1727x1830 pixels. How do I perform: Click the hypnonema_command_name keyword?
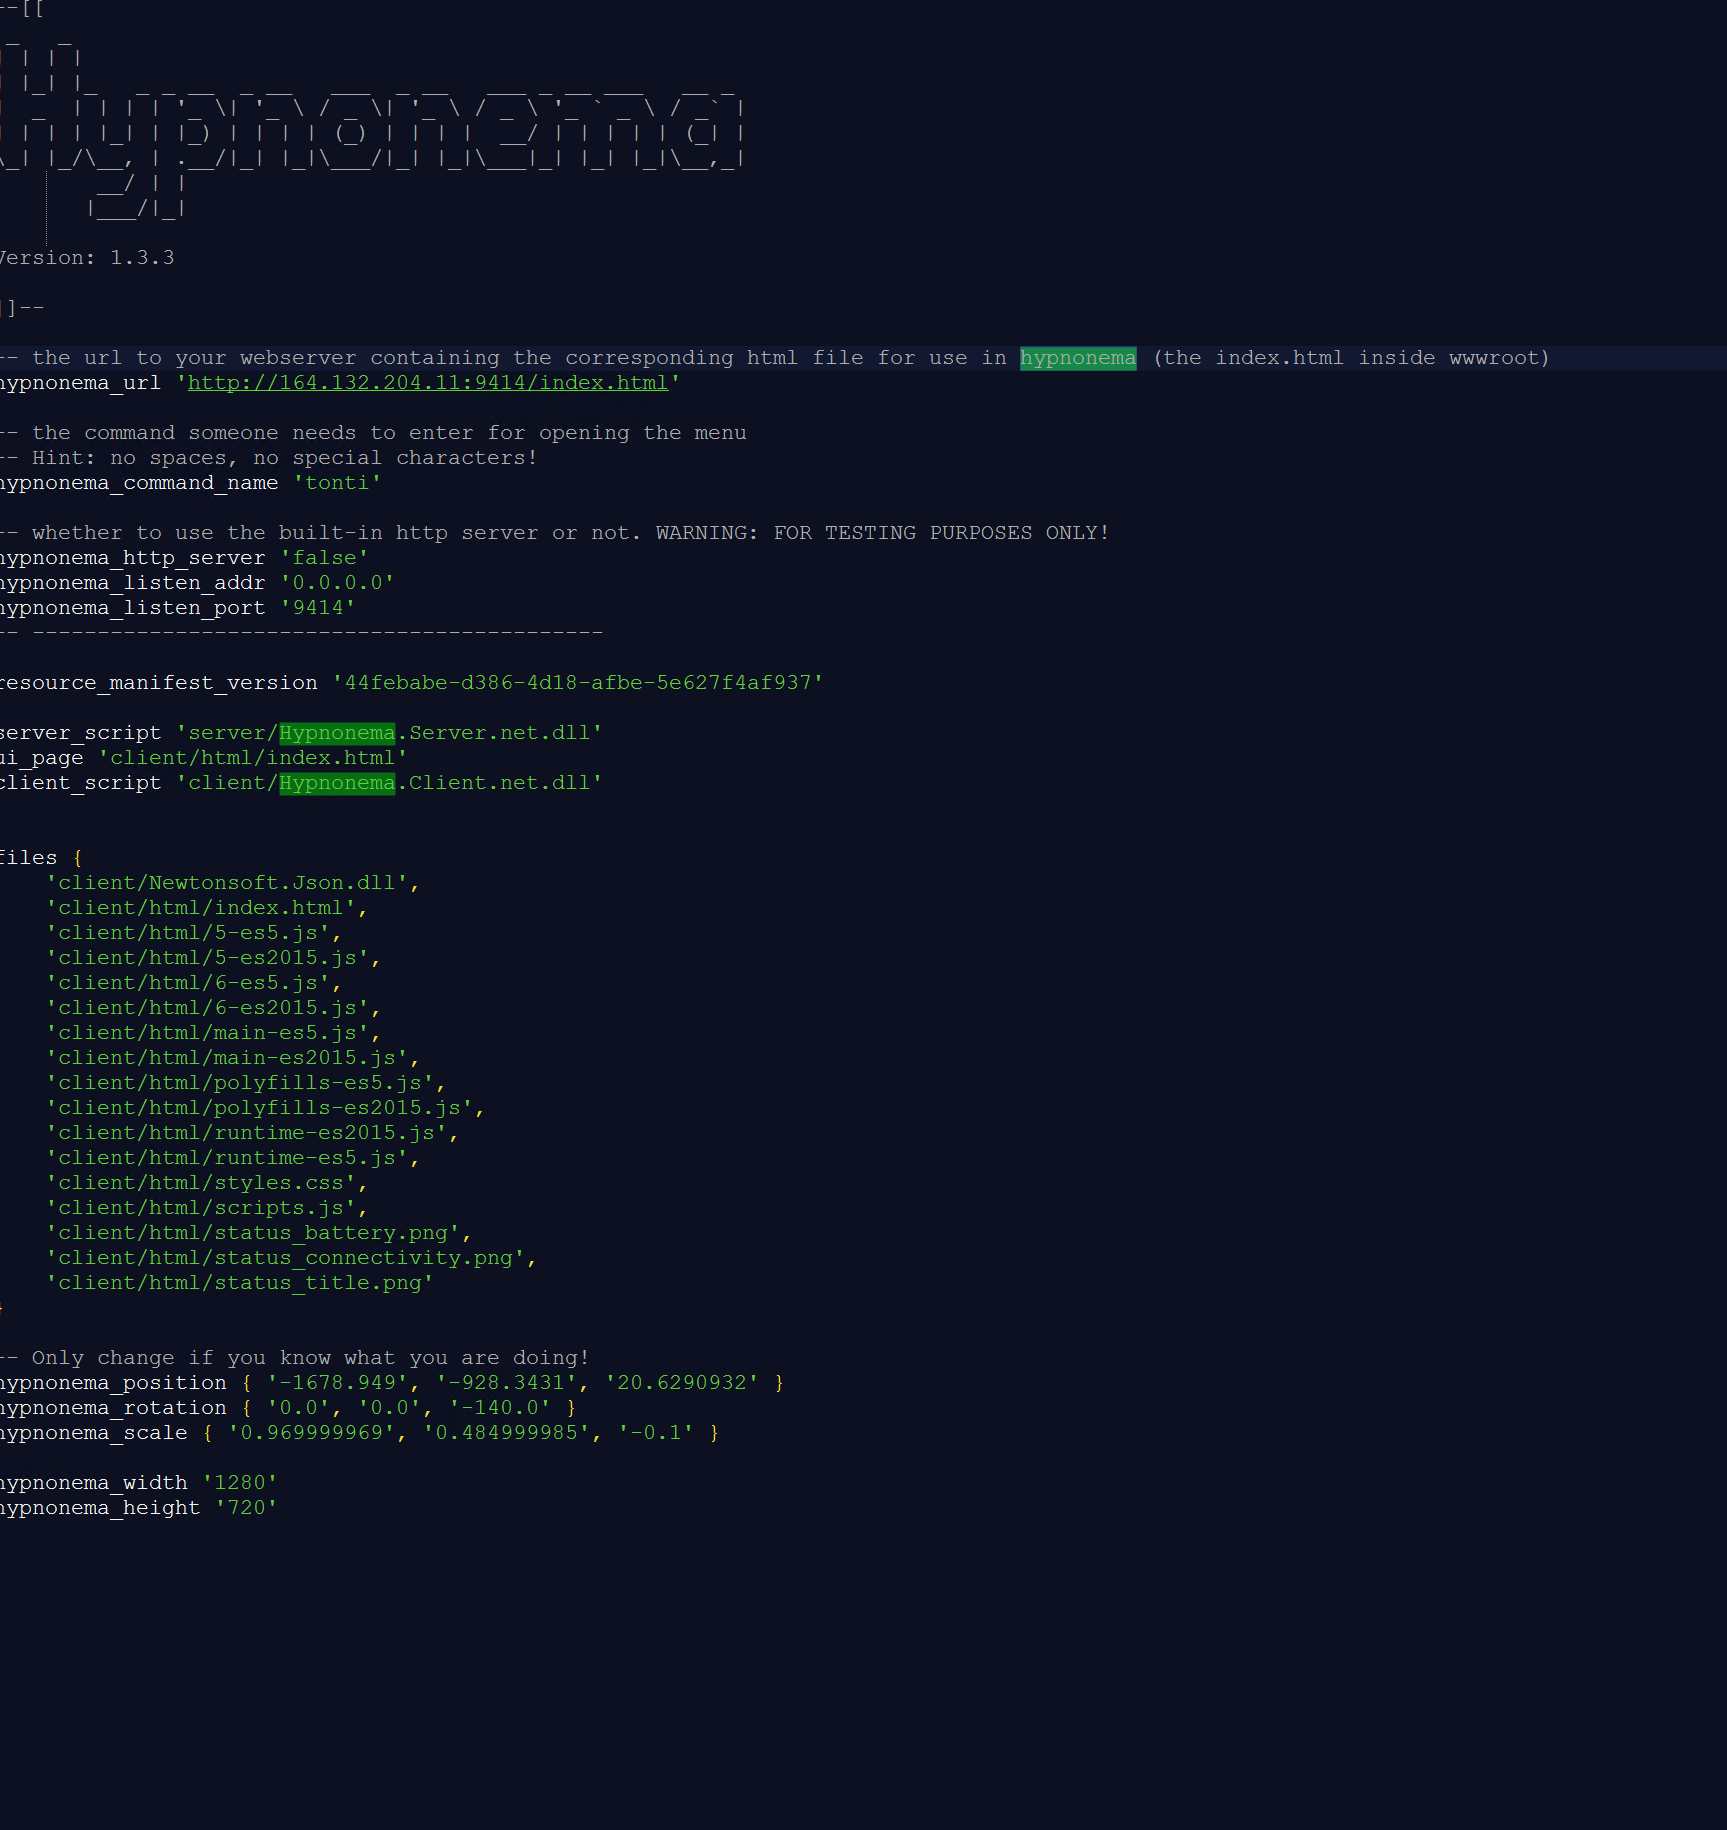coord(138,483)
